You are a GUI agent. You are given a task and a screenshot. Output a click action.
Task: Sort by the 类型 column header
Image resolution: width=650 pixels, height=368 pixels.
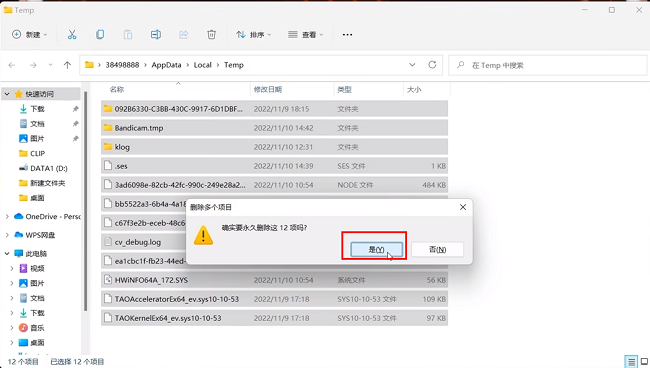[x=344, y=90]
